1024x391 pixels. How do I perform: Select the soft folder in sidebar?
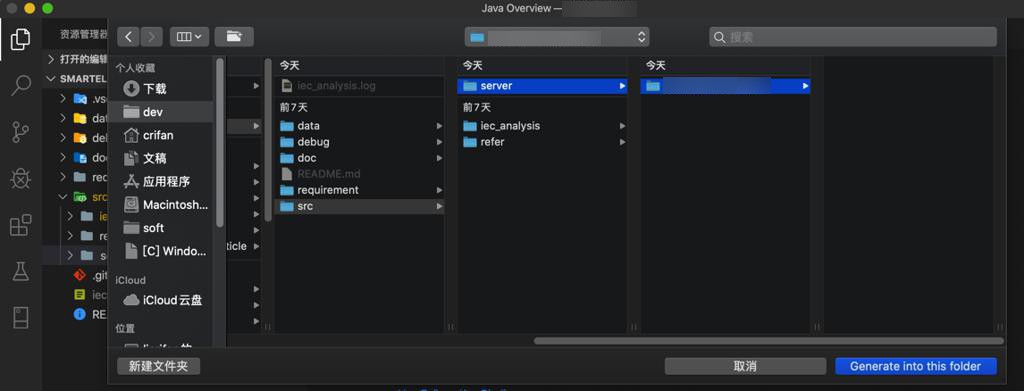coord(161,228)
